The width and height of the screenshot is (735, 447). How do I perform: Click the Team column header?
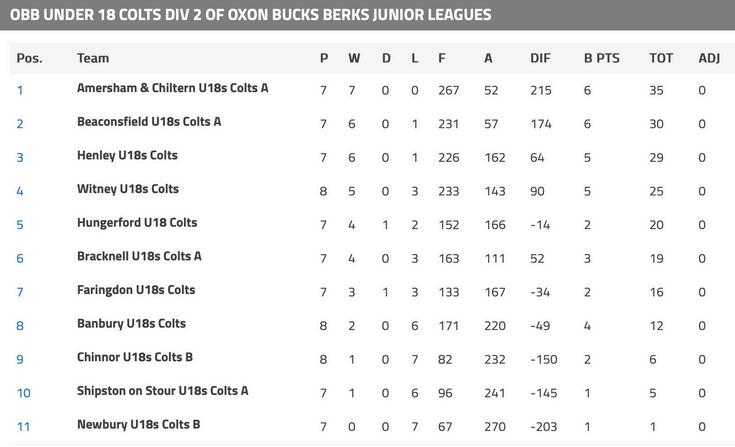coord(93,58)
